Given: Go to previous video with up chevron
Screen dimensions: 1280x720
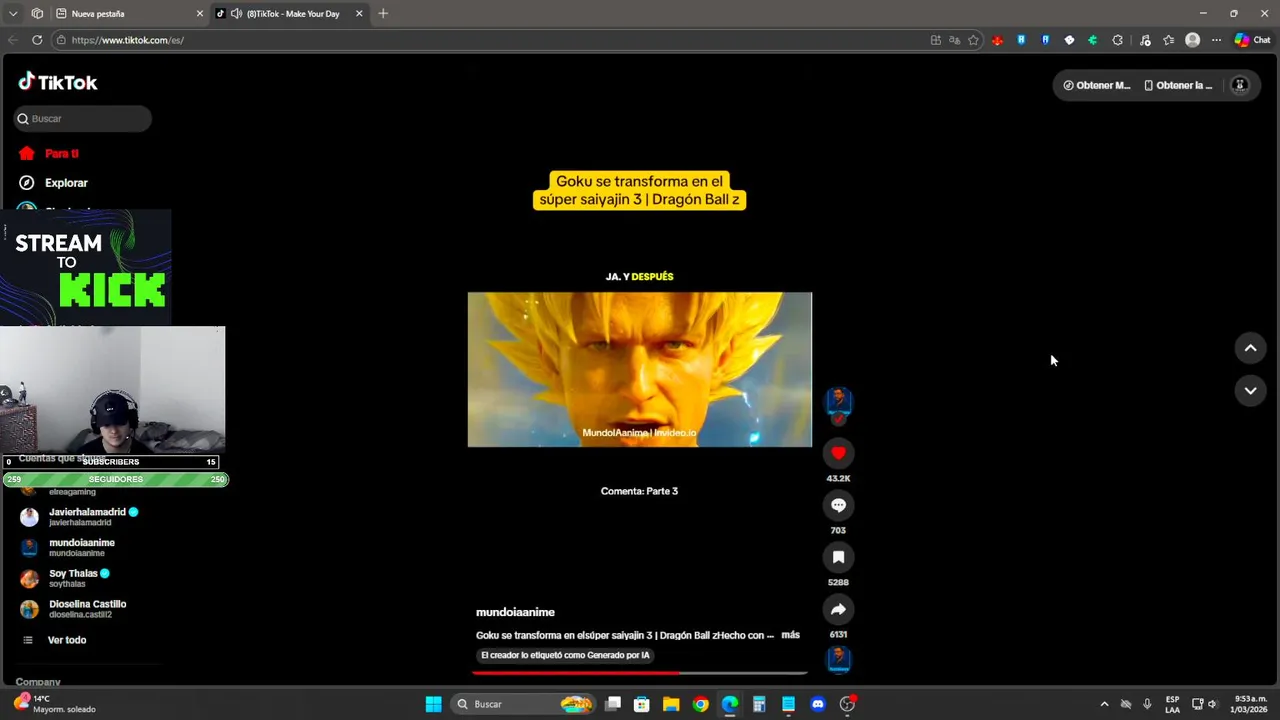Looking at the screenshot, I should [x=1250, y=348].
